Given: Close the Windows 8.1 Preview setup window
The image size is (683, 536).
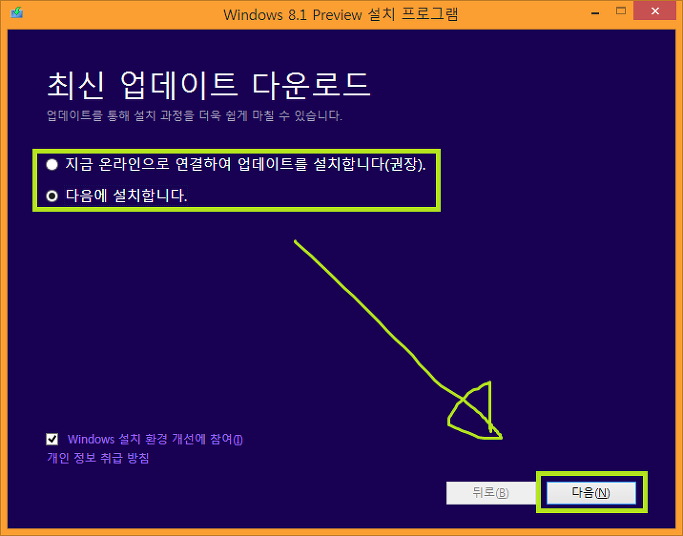Looking at the screenshot, I should [x=655, y=11].
